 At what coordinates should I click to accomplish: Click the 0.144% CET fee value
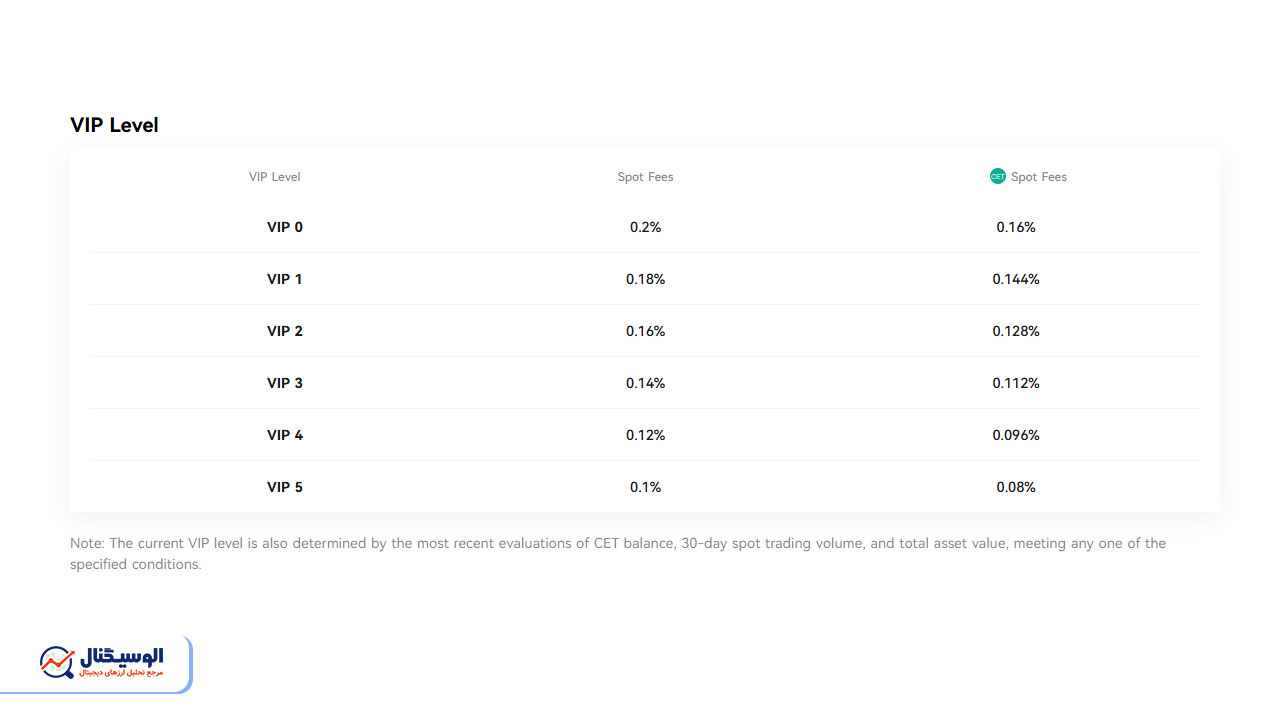pyautogui.click(x=1016, y=279)
